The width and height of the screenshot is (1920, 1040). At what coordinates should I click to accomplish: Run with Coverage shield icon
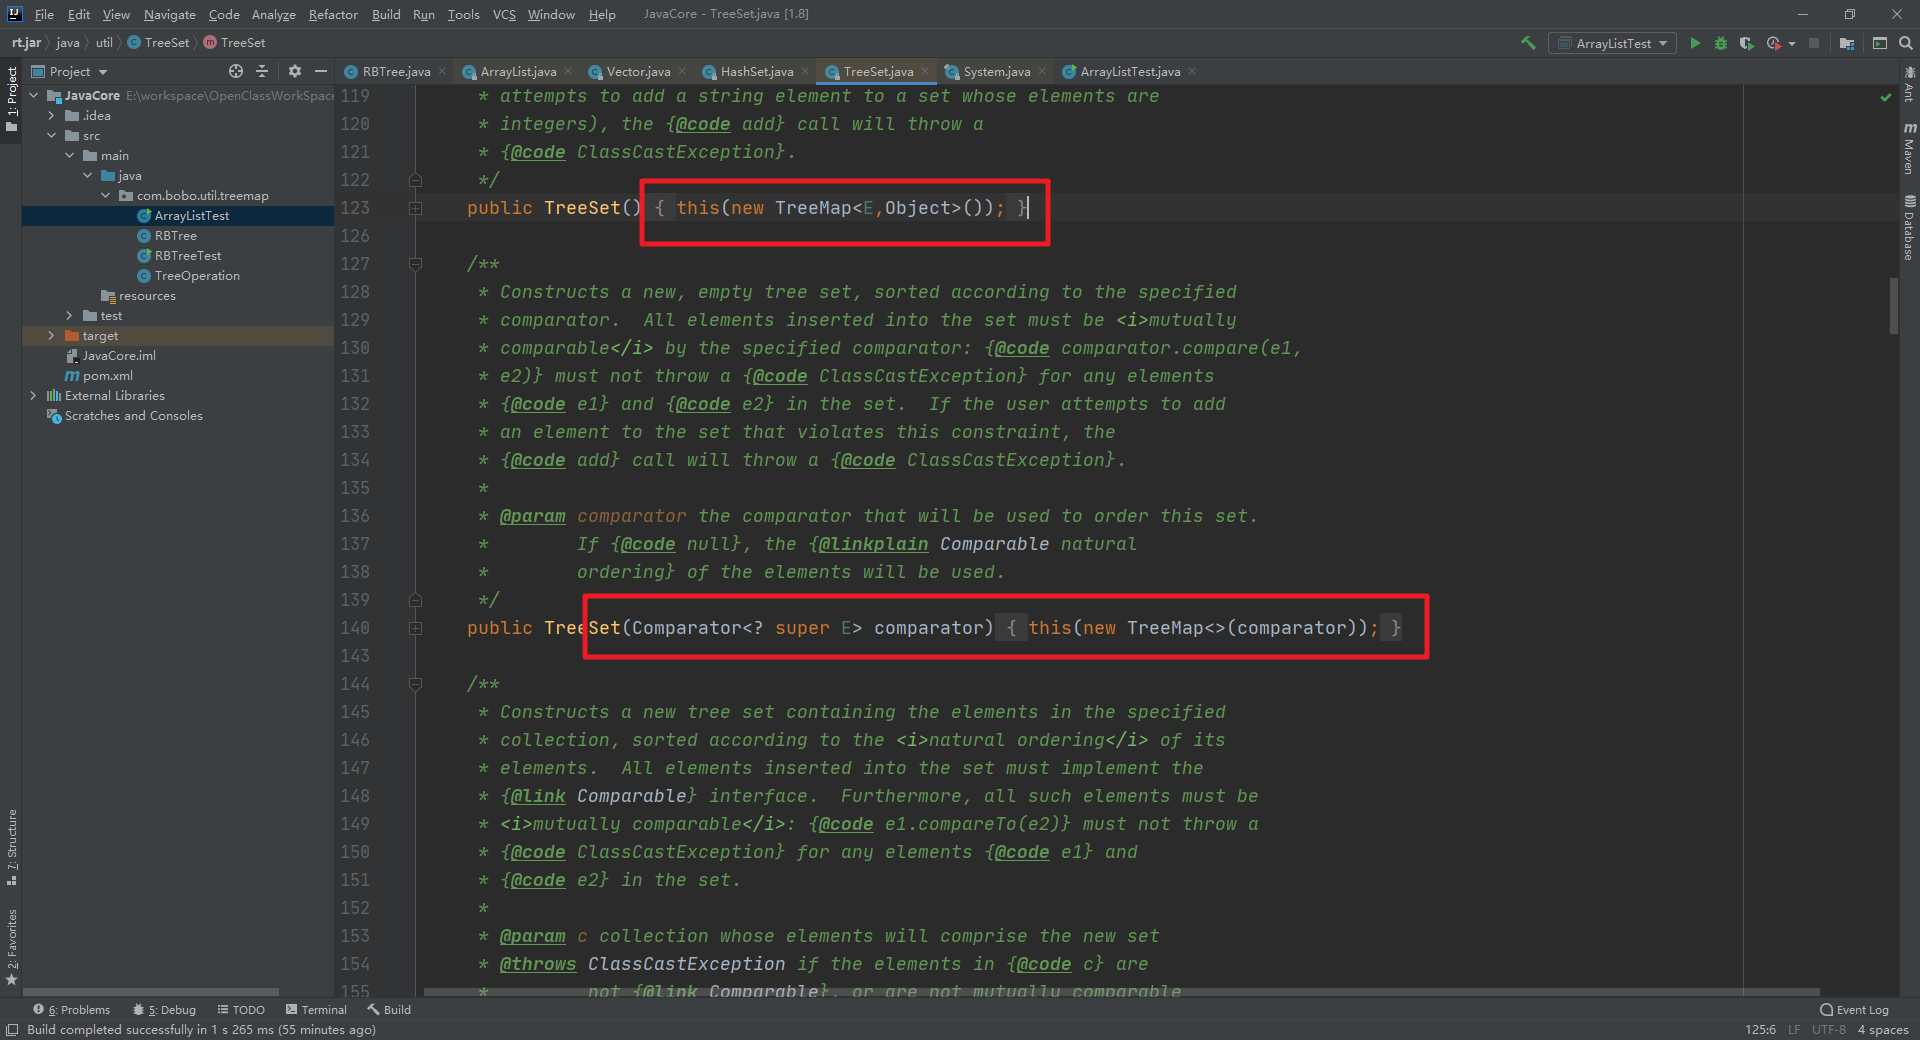pyautogui.click(x=1747, y=43)
